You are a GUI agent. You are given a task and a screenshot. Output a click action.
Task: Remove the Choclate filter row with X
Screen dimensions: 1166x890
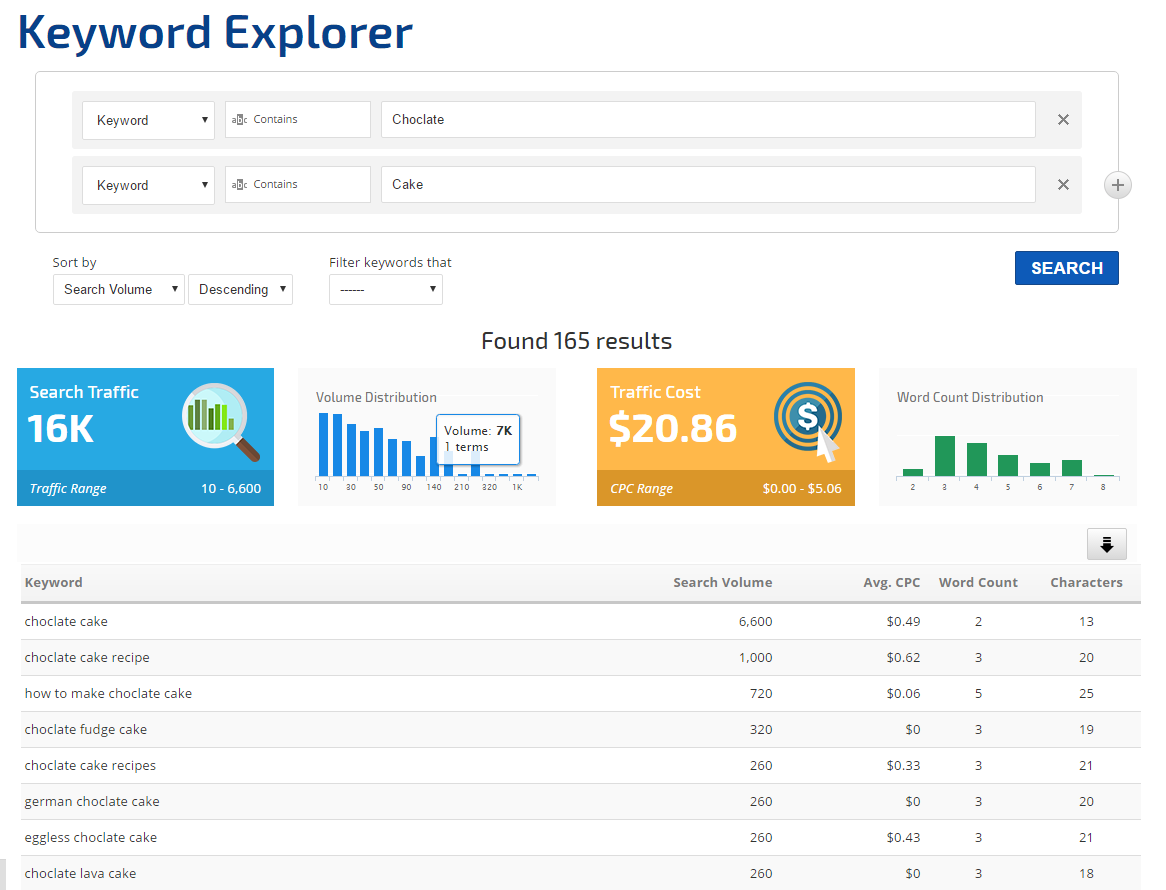(x=1063, y=120)
